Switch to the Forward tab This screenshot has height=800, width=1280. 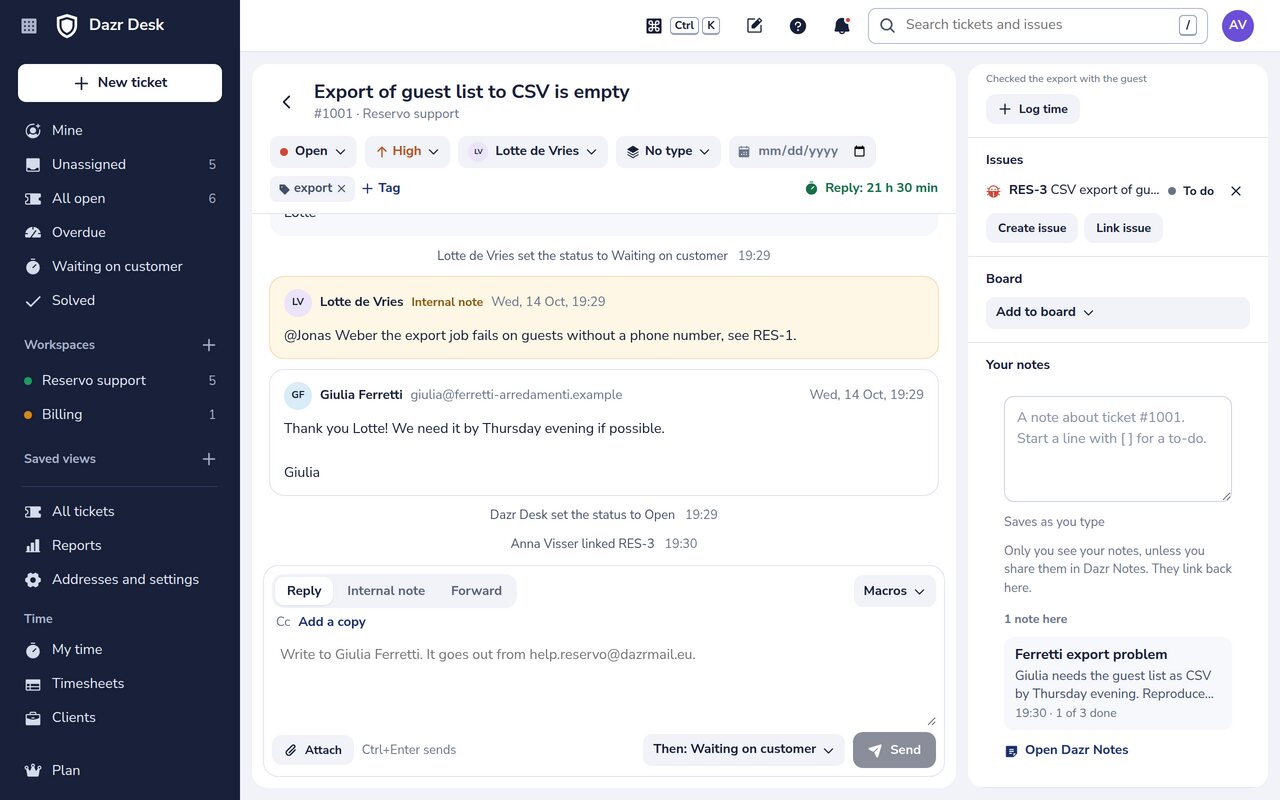click(x=476, y=591)
